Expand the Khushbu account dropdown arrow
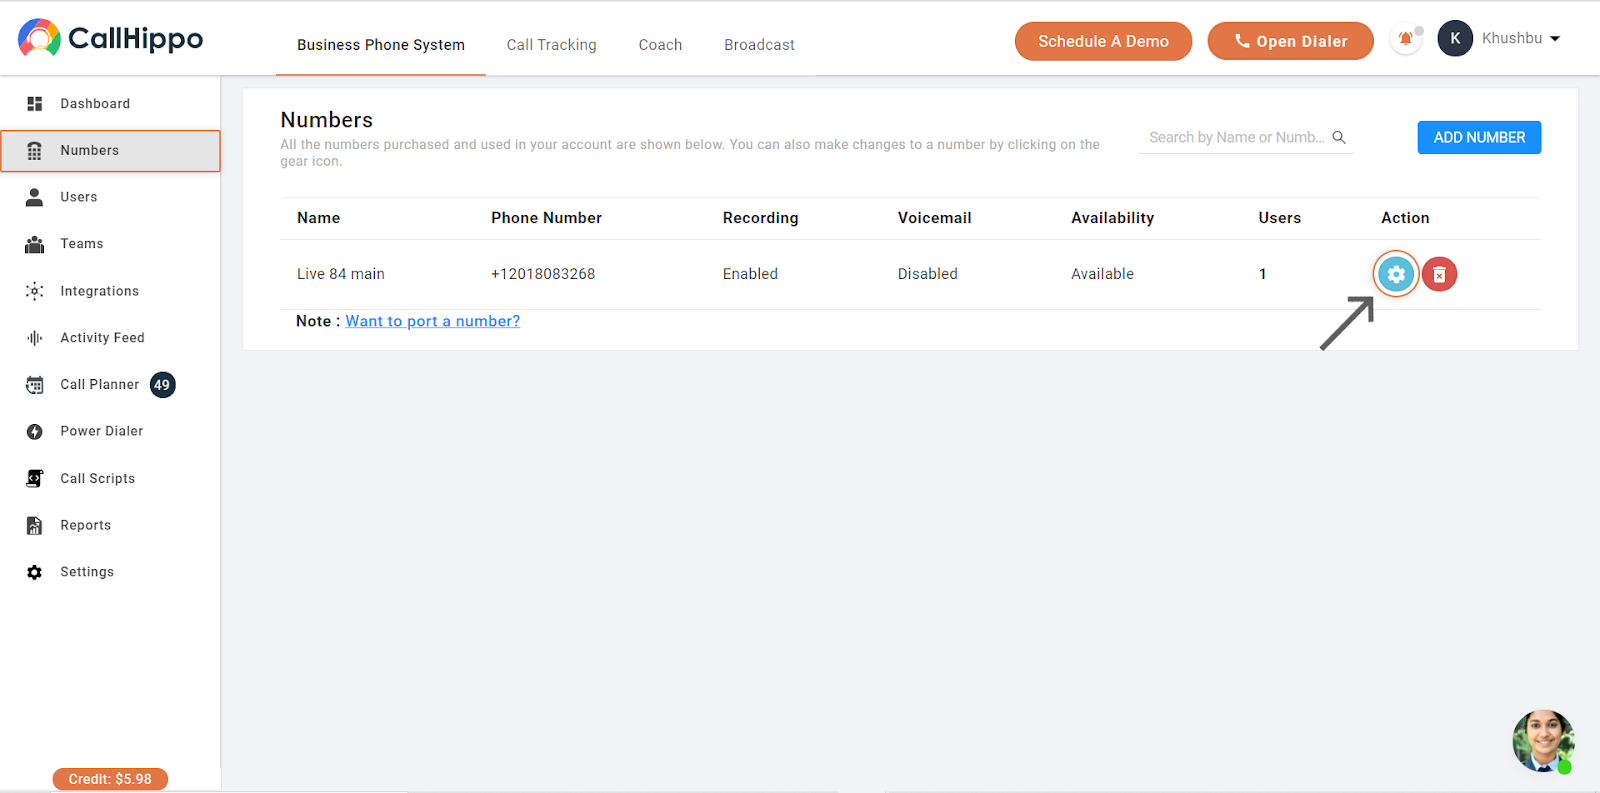1600x793 pixels. point(1555,39)
